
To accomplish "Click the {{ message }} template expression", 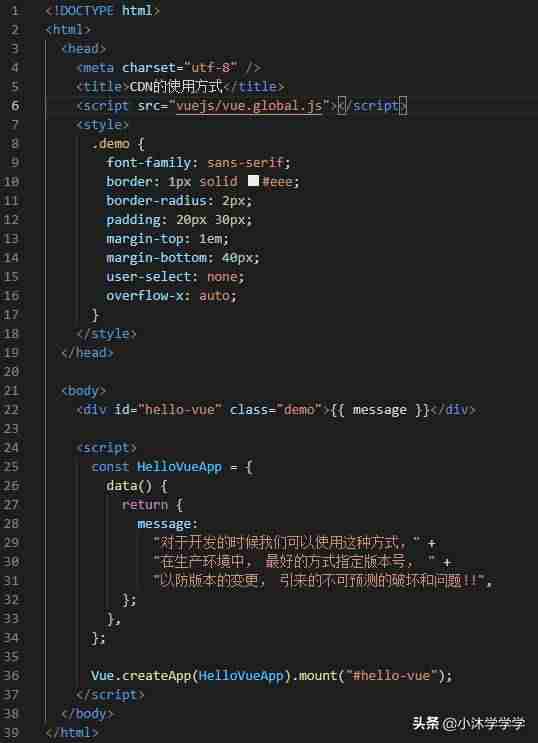I will 380,409.
